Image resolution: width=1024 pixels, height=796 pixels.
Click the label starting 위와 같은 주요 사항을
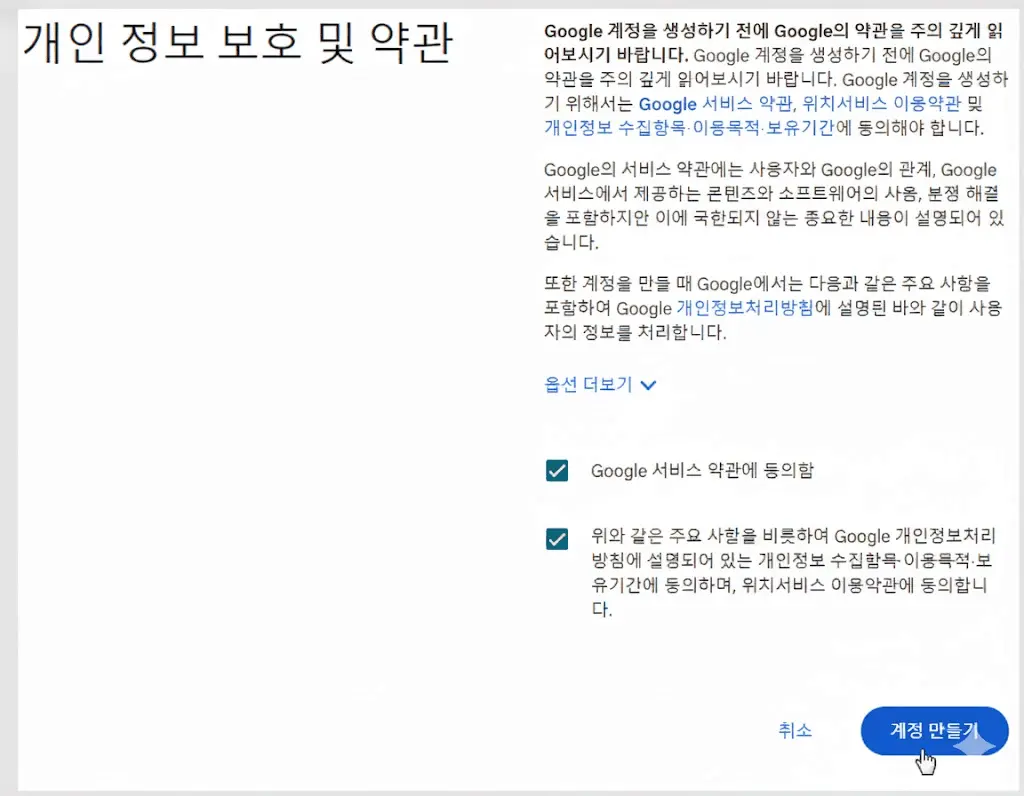pos(793,572)
